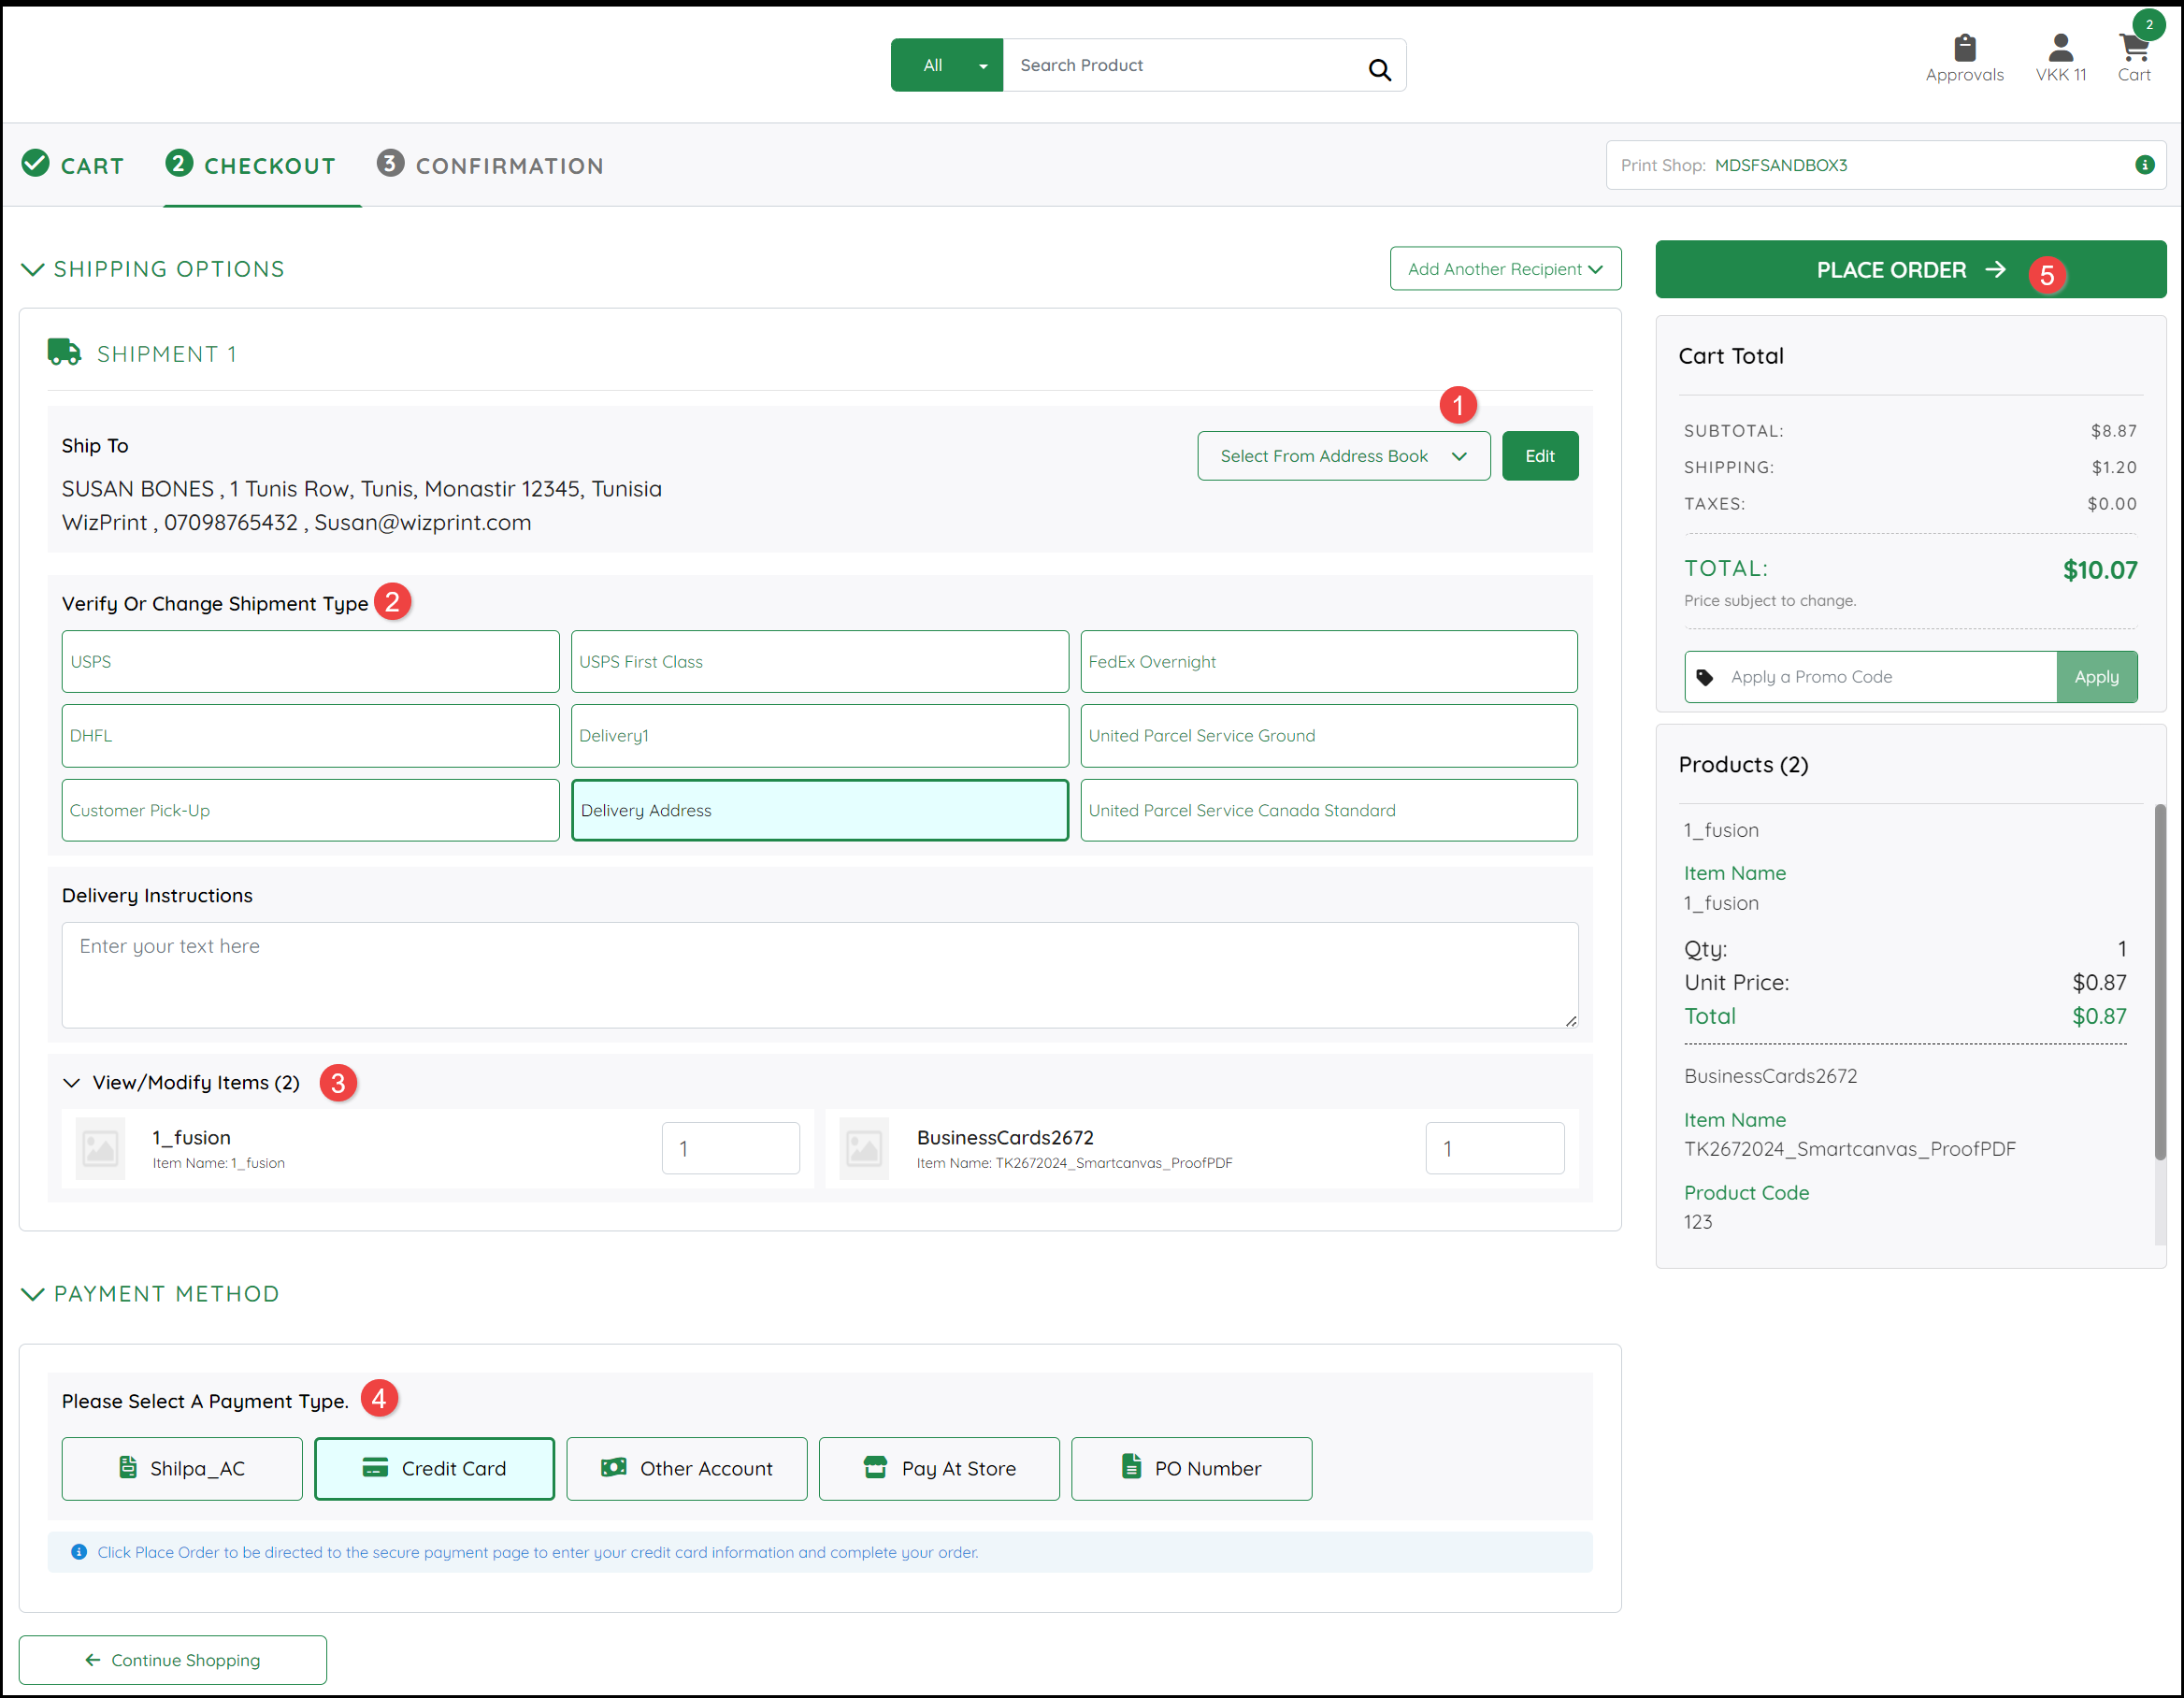The width and height of the screenshot is (2184, 1698).
Task: Select Pay At Store payment type
Action: pos(938,1468)
